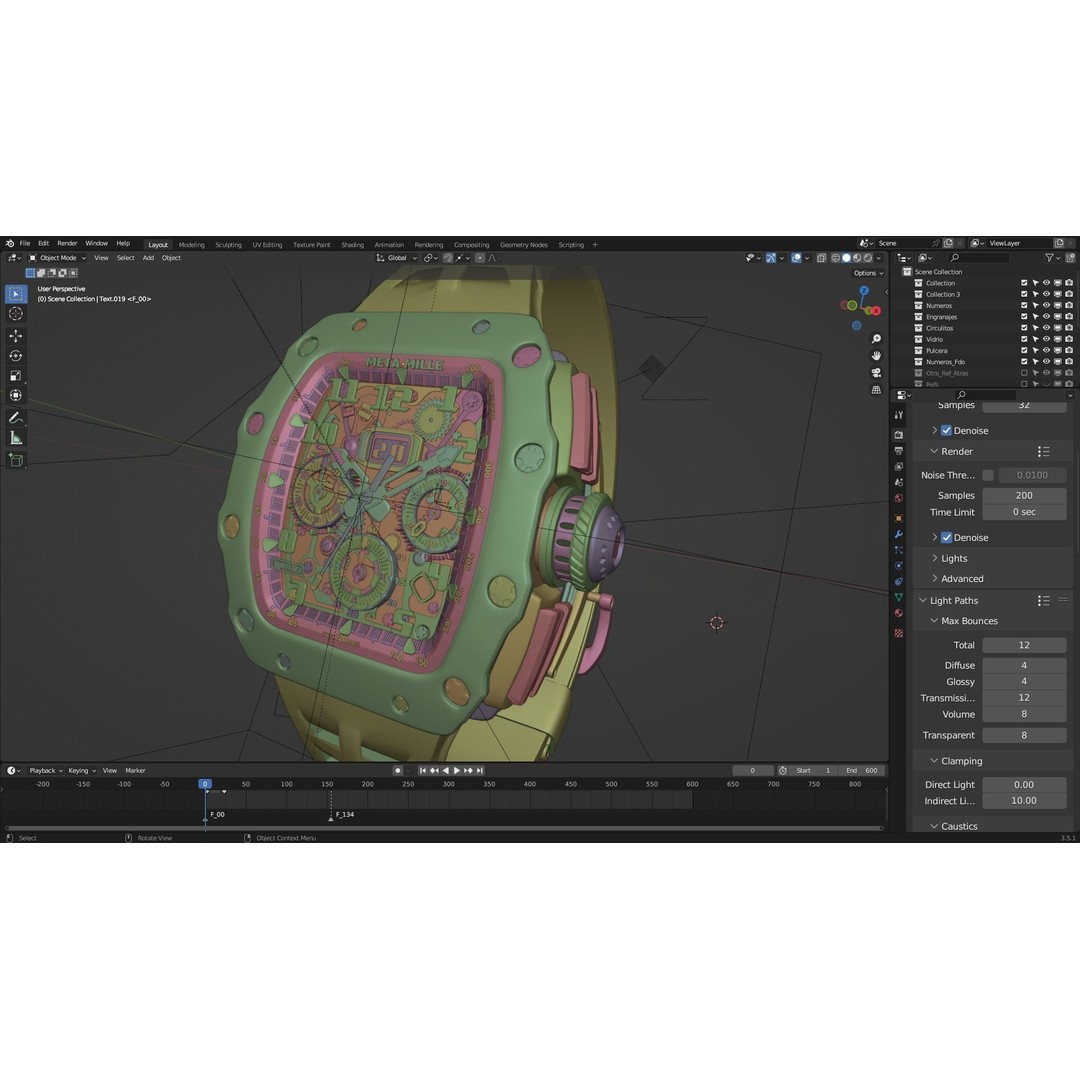Hide the Vidrio collection with its eye toggle
Viewport: 1080px width, 1080px height.
[x=1047, y=339]
